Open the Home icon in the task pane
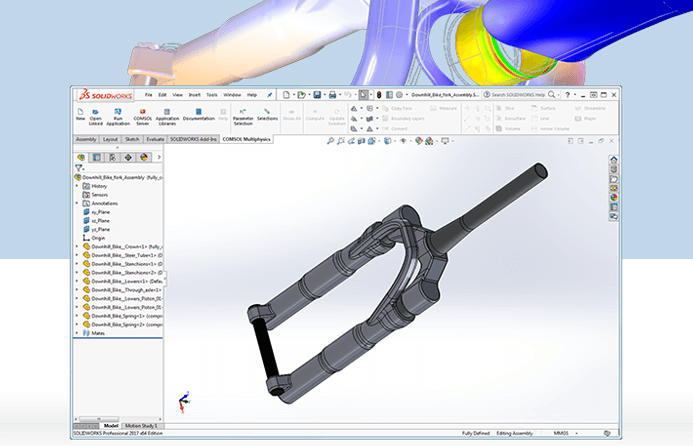693x446 pixels. (x=614, y=160)
